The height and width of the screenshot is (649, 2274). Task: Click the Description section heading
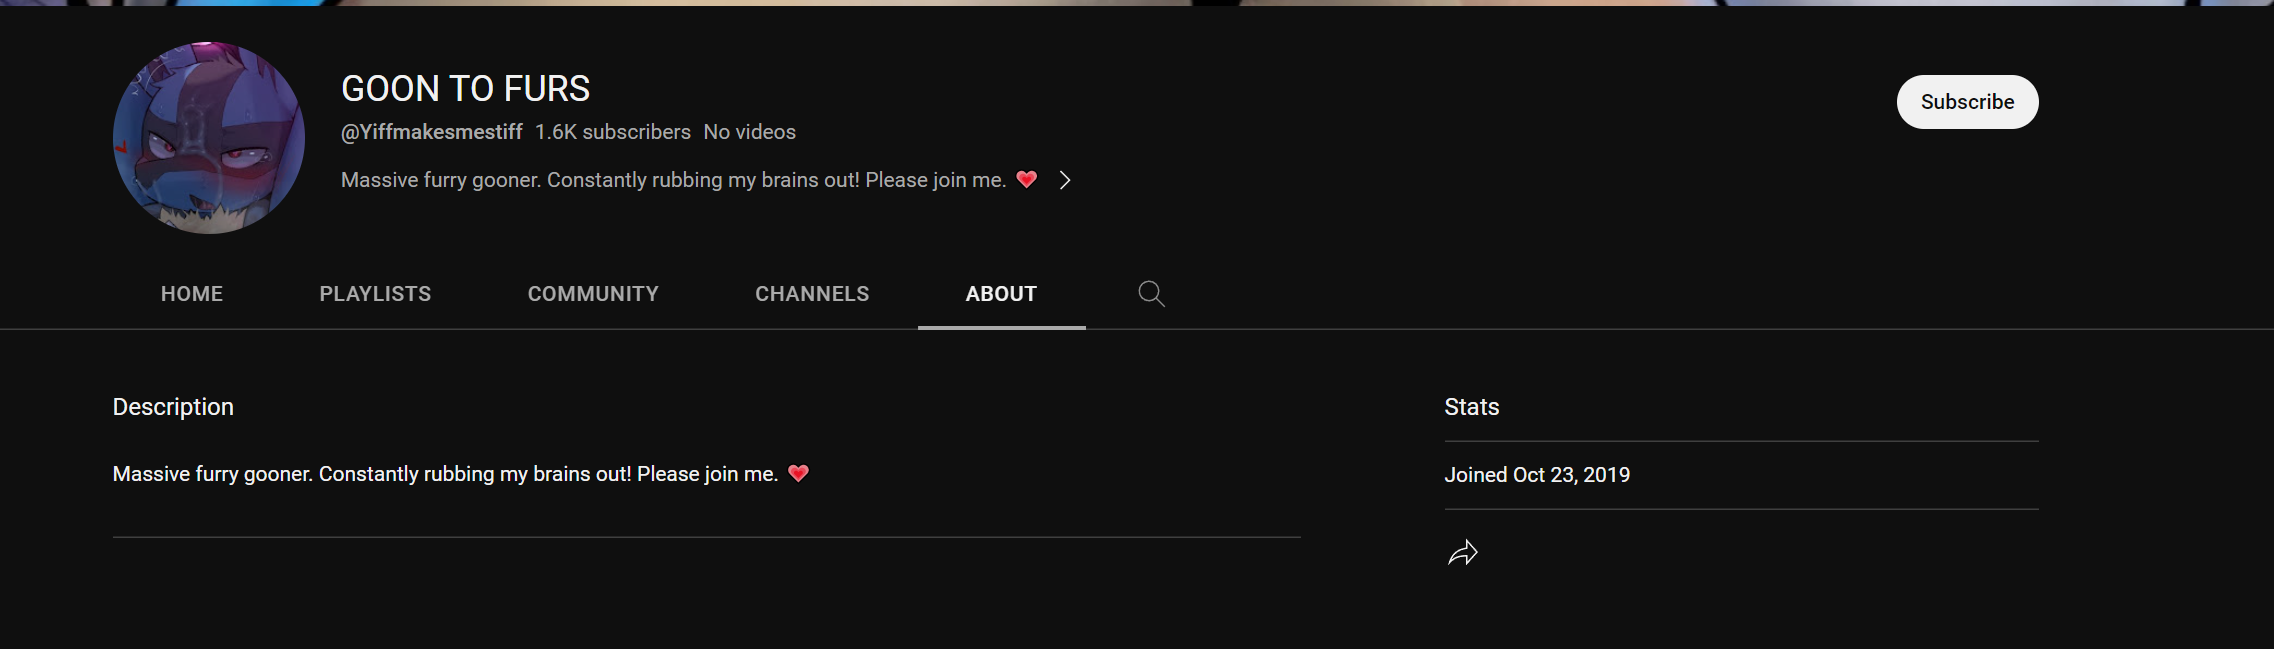point(173,407)
